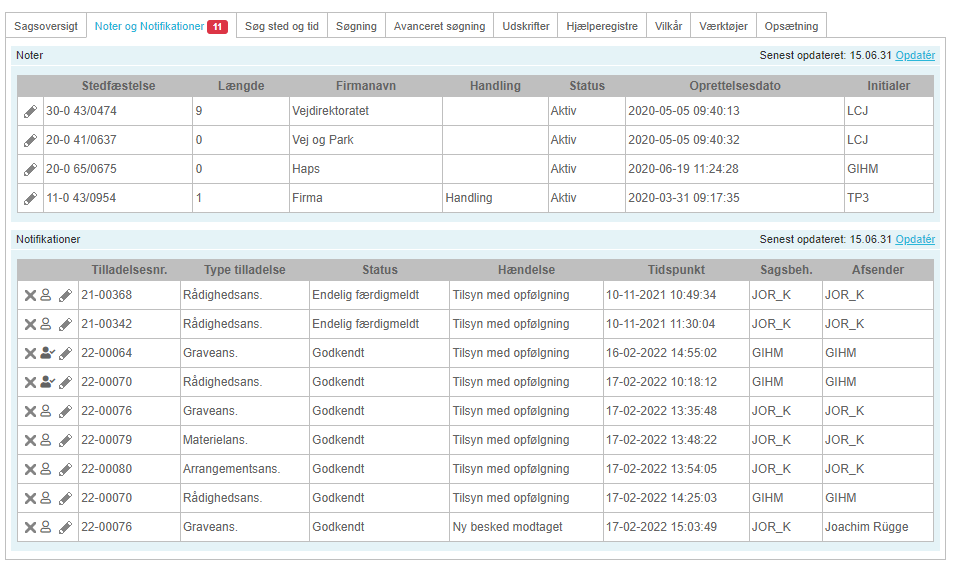Screen dimensions: 964x568
Task: Refresh Notifikationer using its Opdatér link
Action: click(915, 239)
